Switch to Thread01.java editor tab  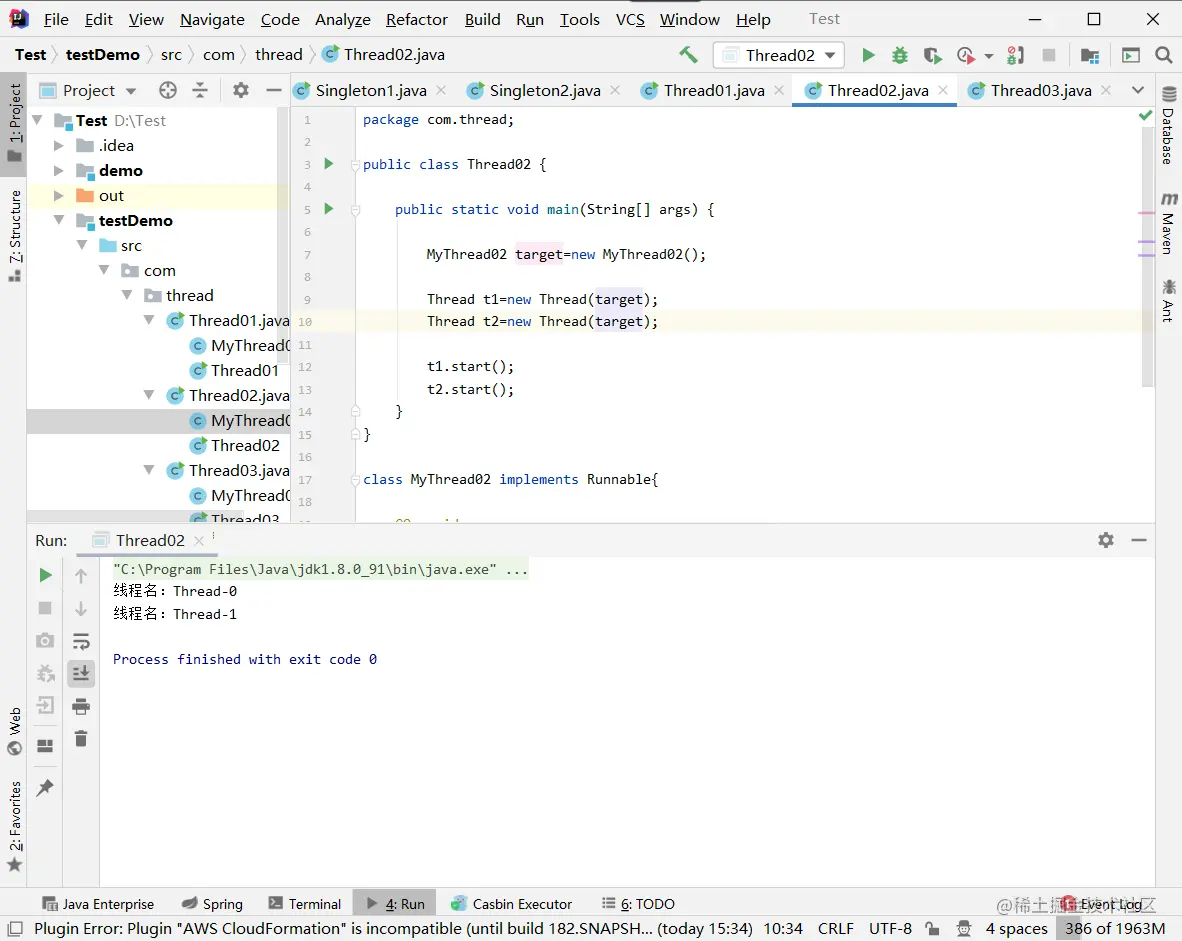tap(713, 90)
